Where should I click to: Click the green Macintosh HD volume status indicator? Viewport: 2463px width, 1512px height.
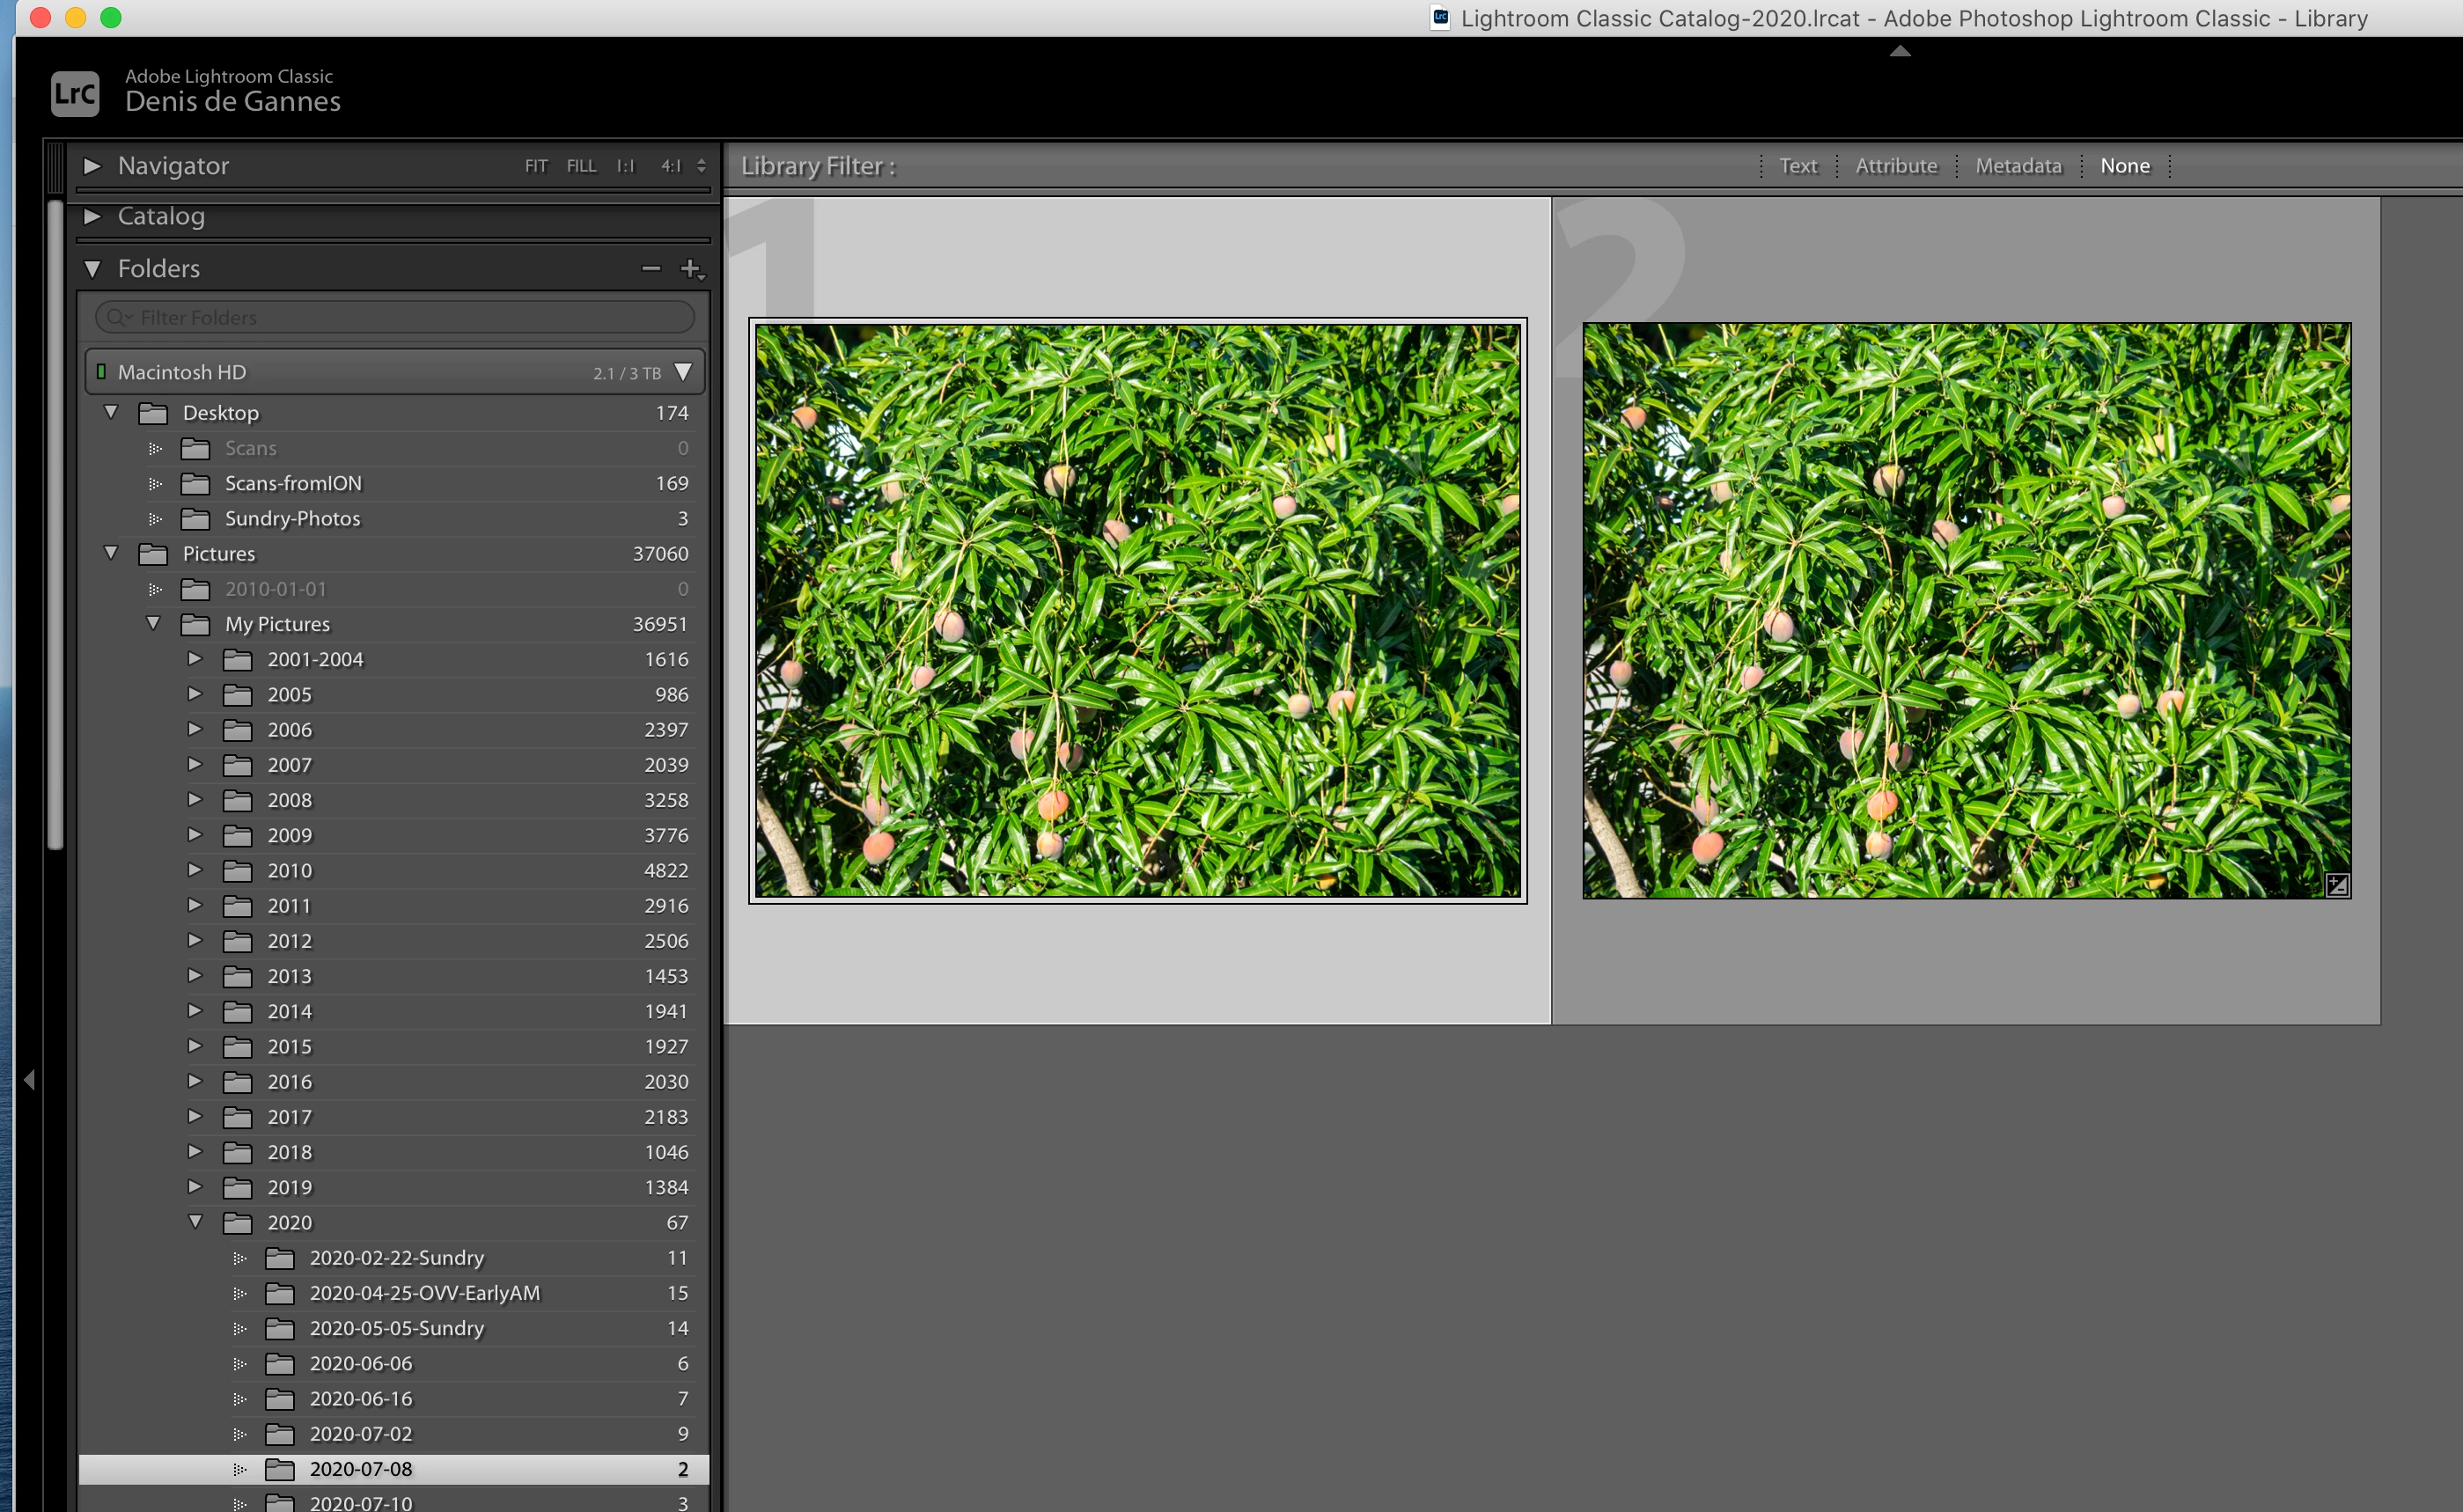100,372
